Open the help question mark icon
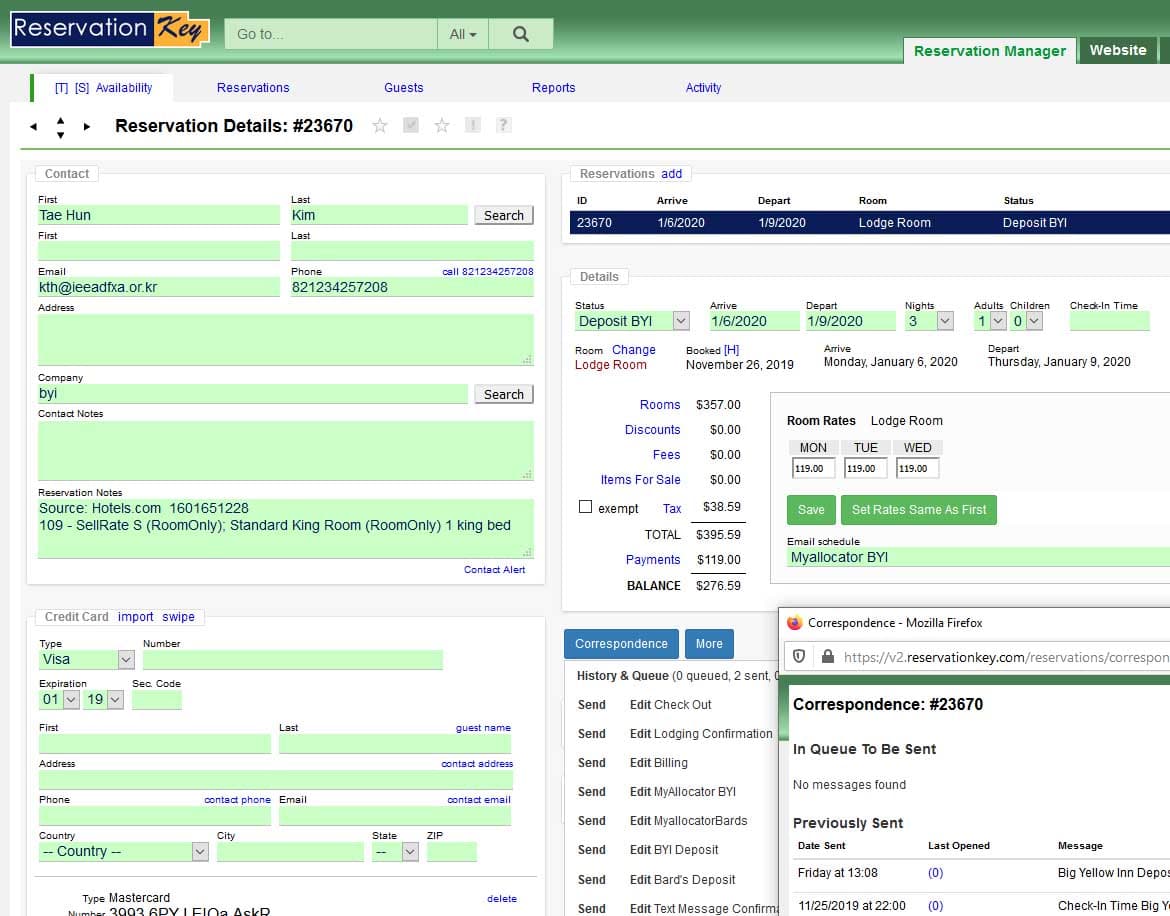 [503, 125]
